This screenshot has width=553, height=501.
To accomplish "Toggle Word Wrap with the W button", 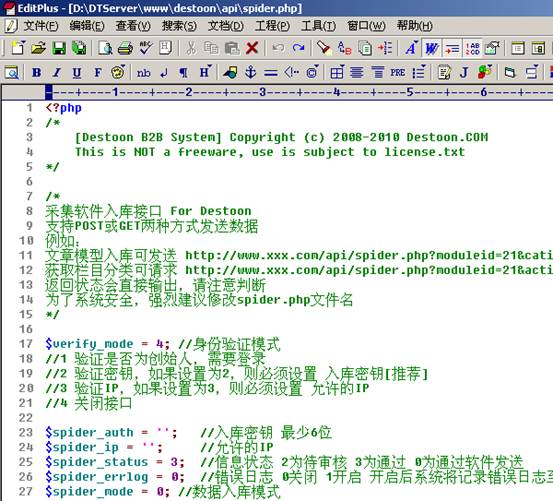I will (431, 48).
